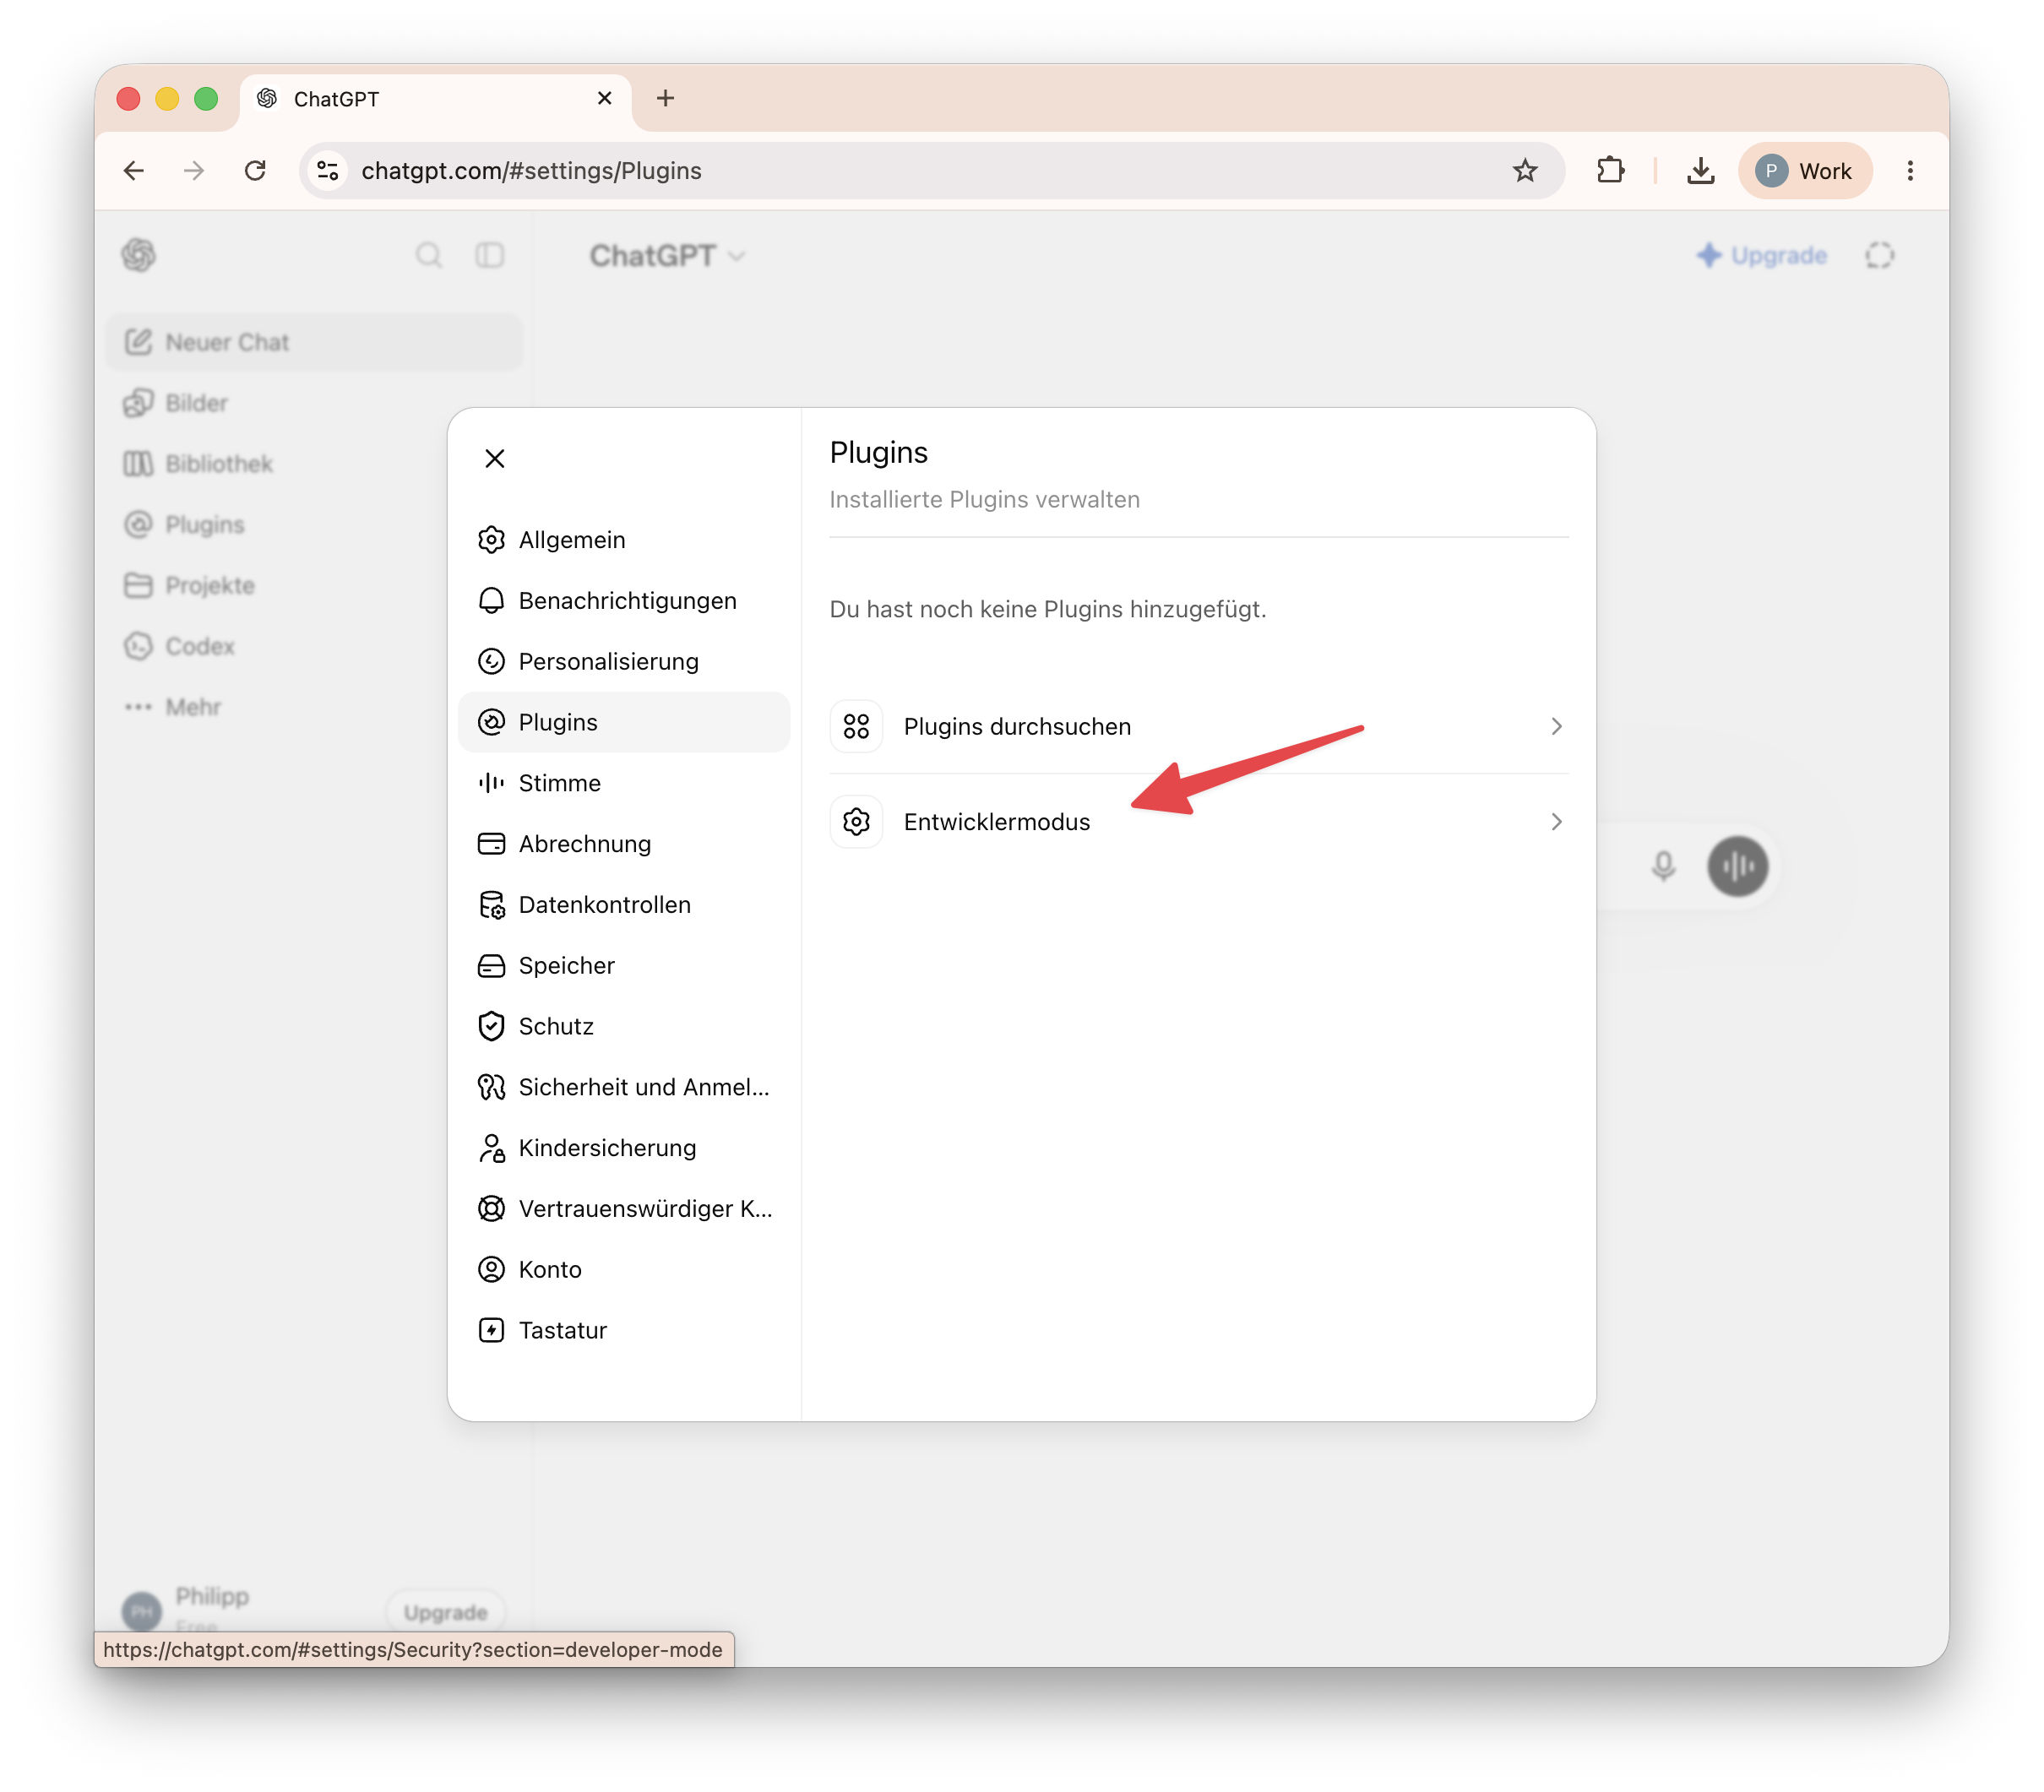This screenshot has height=1792, width=2044.
Task: Open the Stimme settings section
Action: (624, 783)
